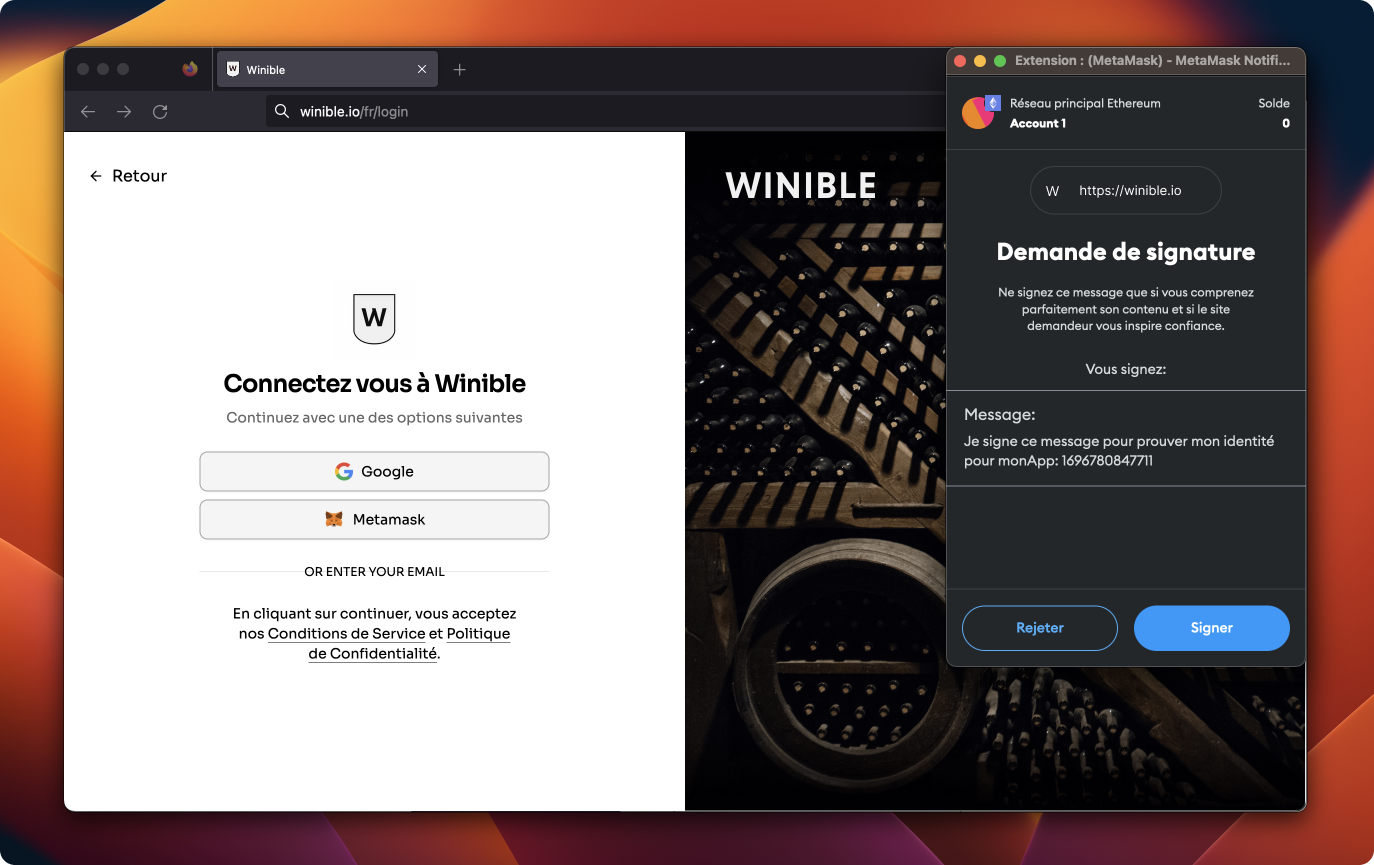Screen dimensions: 1374x865
Task: Click the Réseau principal Ethereum network label
Action: 1085,103
